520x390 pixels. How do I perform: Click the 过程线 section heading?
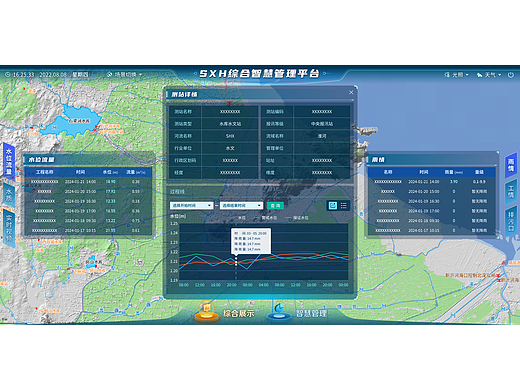pyautogui.click(x=177, y=192)
